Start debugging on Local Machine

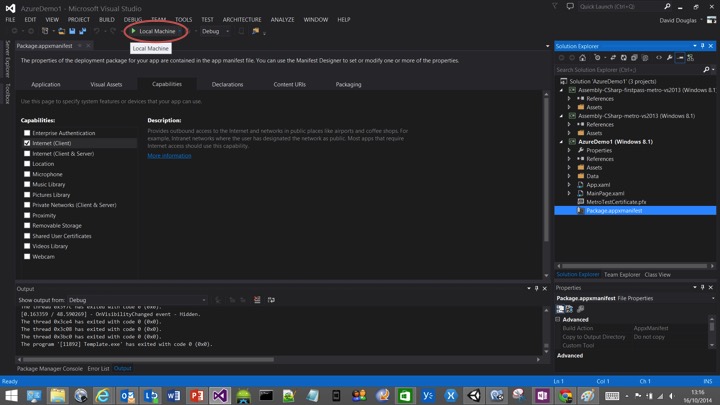pos(153,31)
